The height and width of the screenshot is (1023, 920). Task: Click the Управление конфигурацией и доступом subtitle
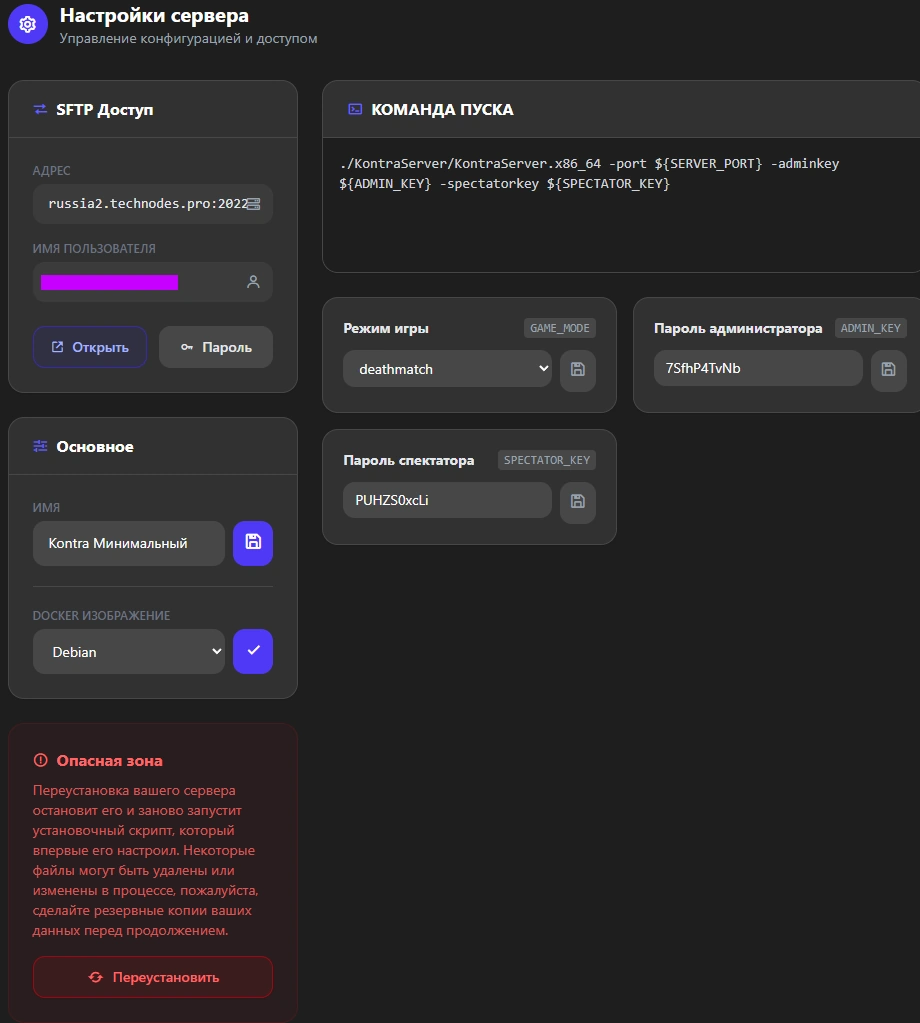point(189,38)
